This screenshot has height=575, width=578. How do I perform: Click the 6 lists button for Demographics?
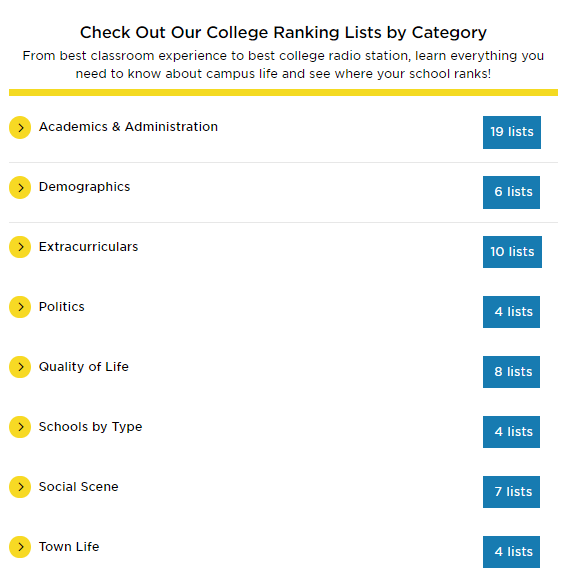click(x=511, y=192)
